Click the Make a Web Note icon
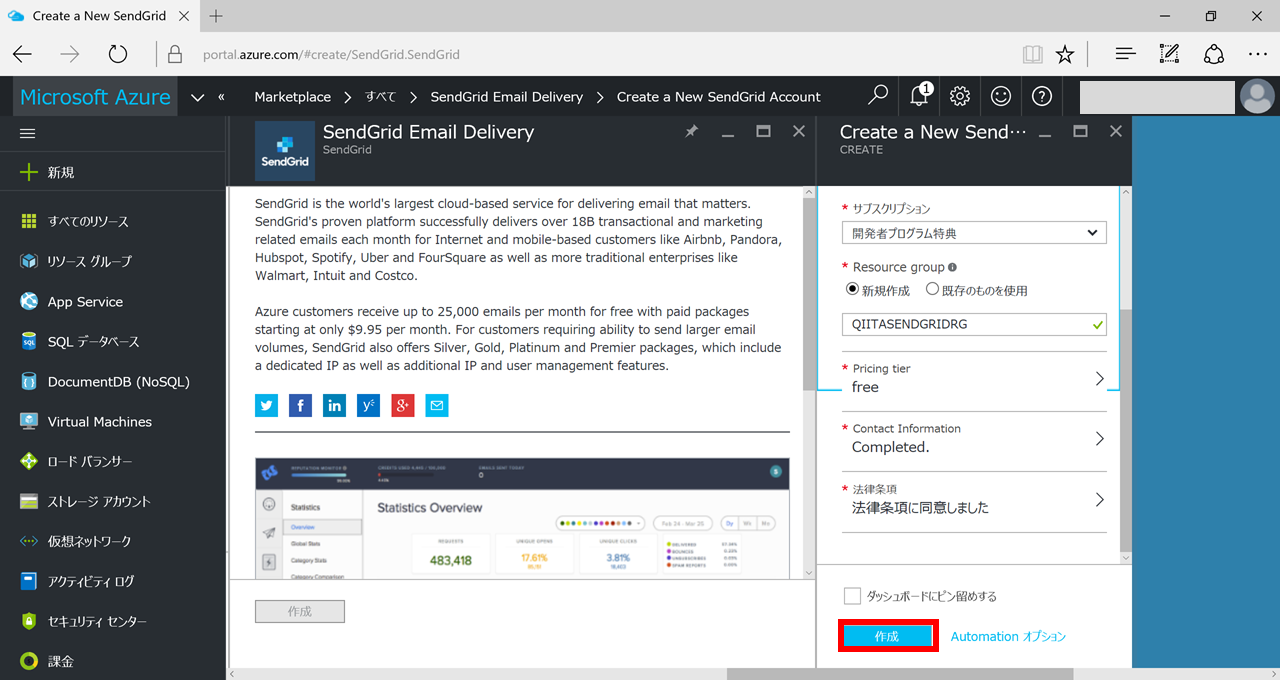 click(1169, 54)
